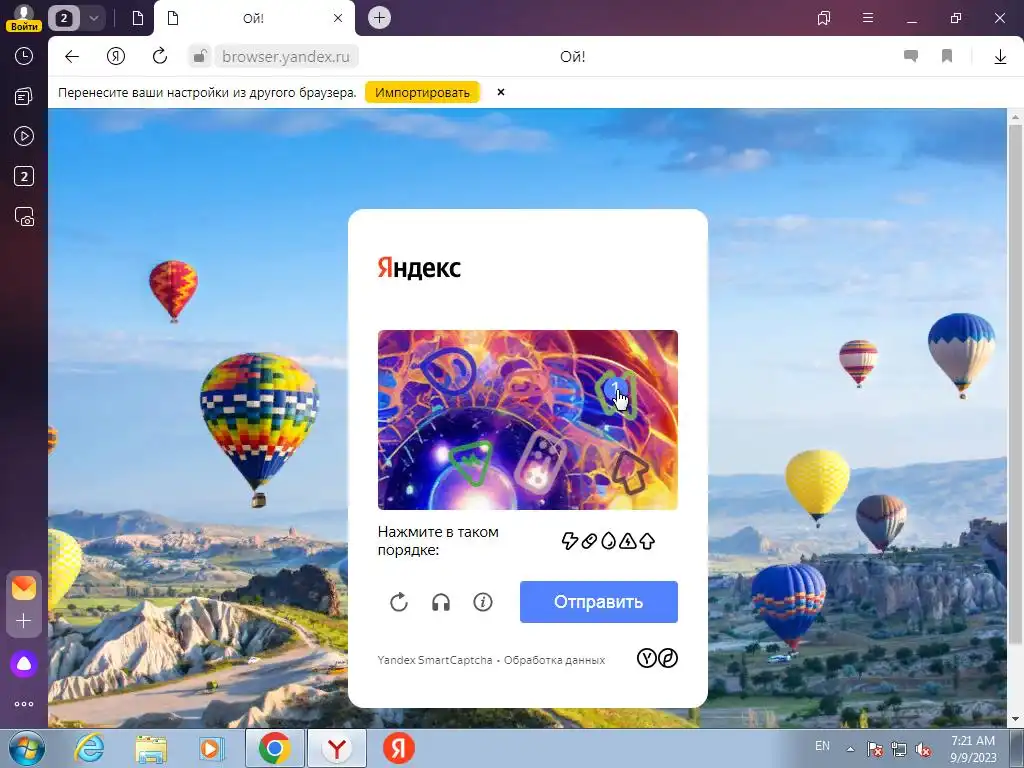Reload the current page
Screen dimensions: 1024x768
point(160,56)
